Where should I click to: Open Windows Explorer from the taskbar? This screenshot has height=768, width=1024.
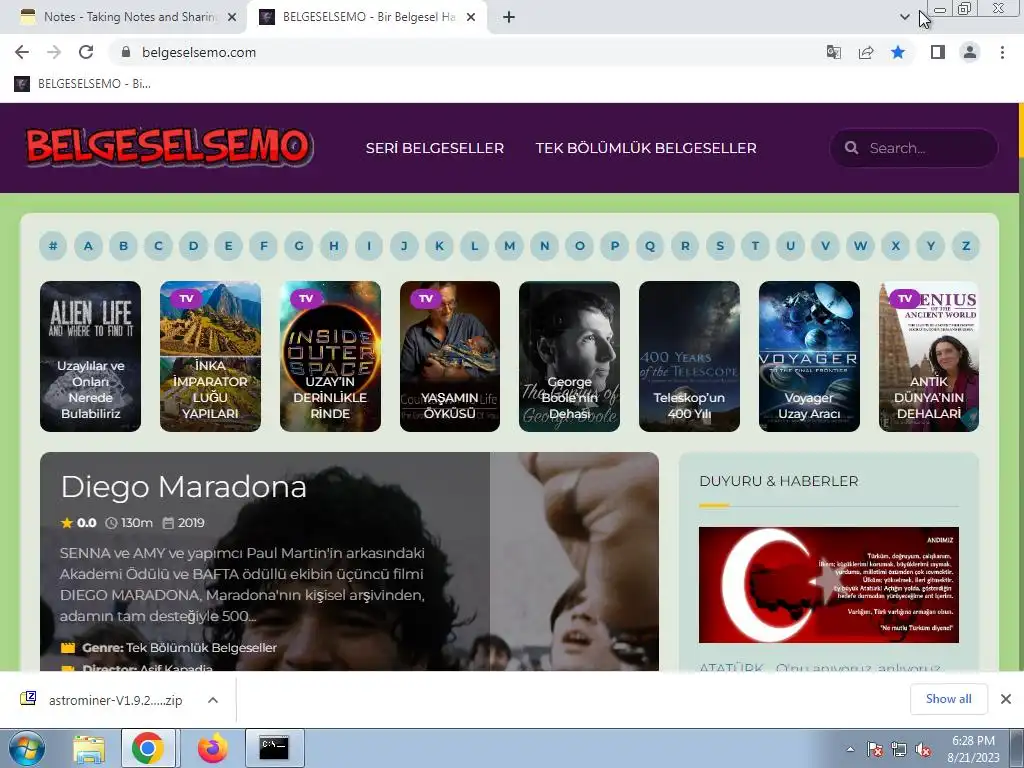89,749
